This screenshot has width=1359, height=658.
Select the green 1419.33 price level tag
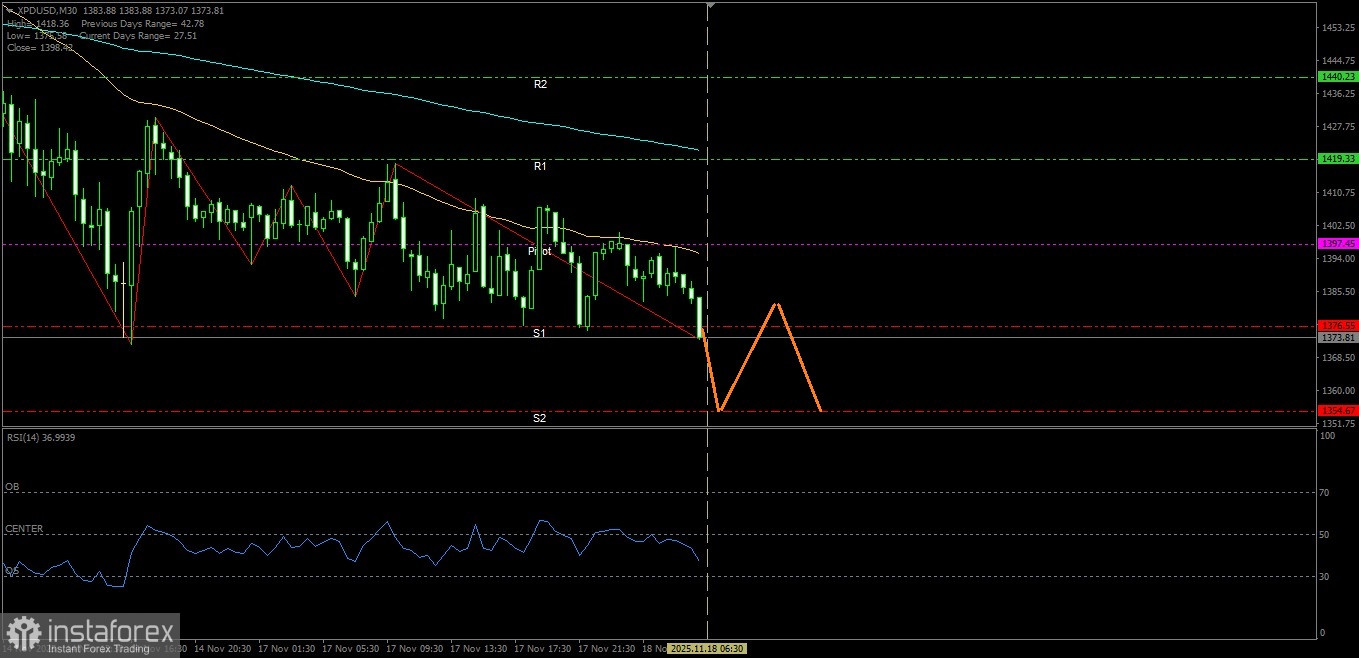[x=1337, y=158]
